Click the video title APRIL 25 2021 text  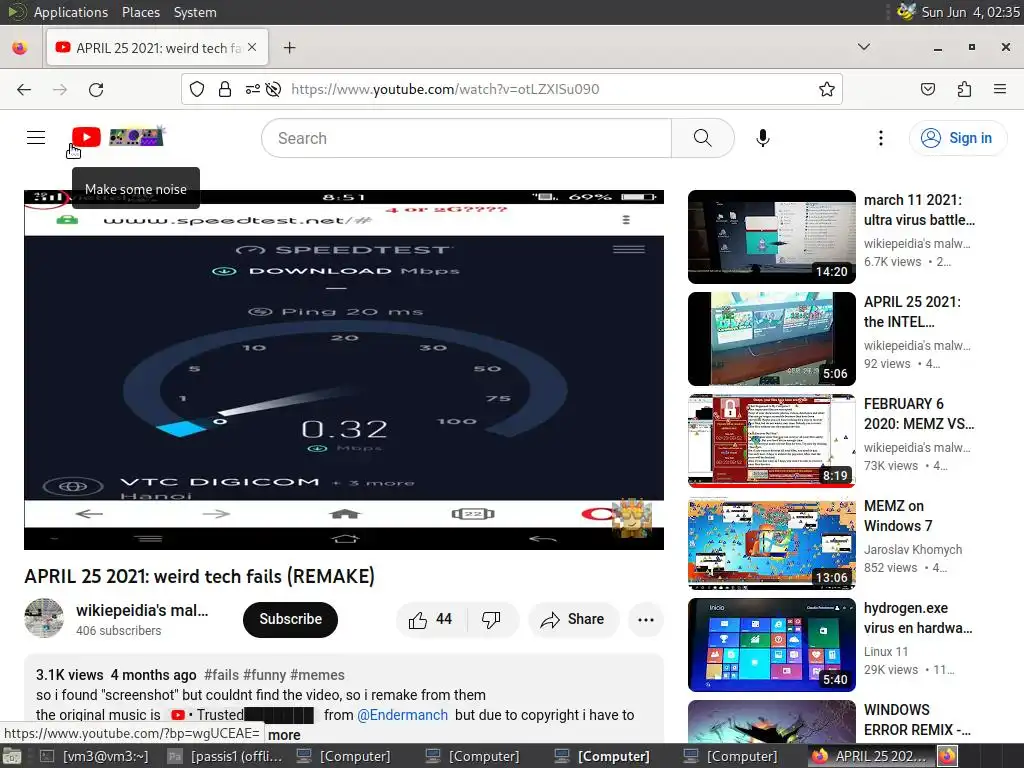point(199,576)
